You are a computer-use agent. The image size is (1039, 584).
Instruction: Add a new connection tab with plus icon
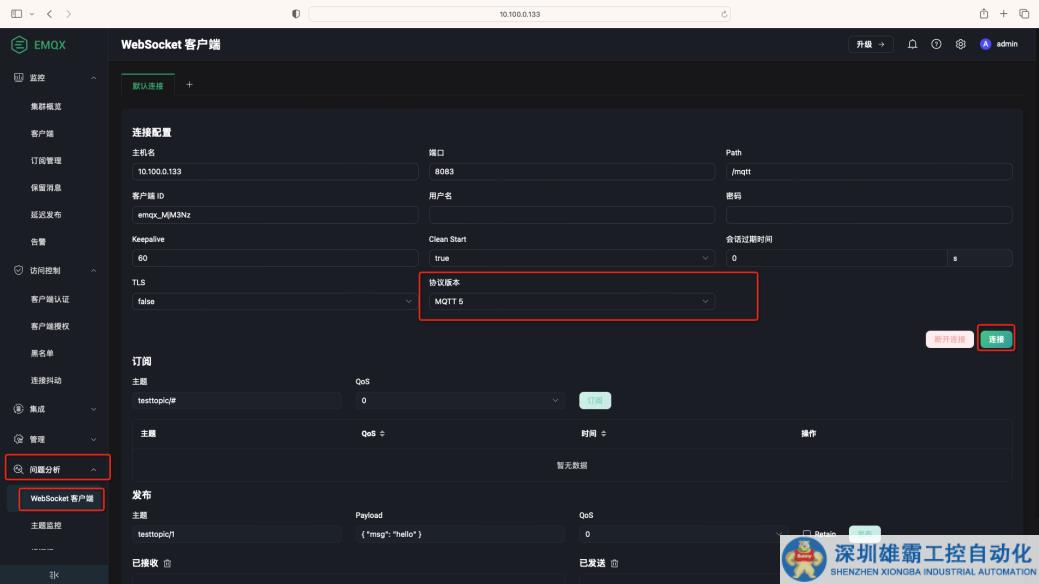(189, 85)
